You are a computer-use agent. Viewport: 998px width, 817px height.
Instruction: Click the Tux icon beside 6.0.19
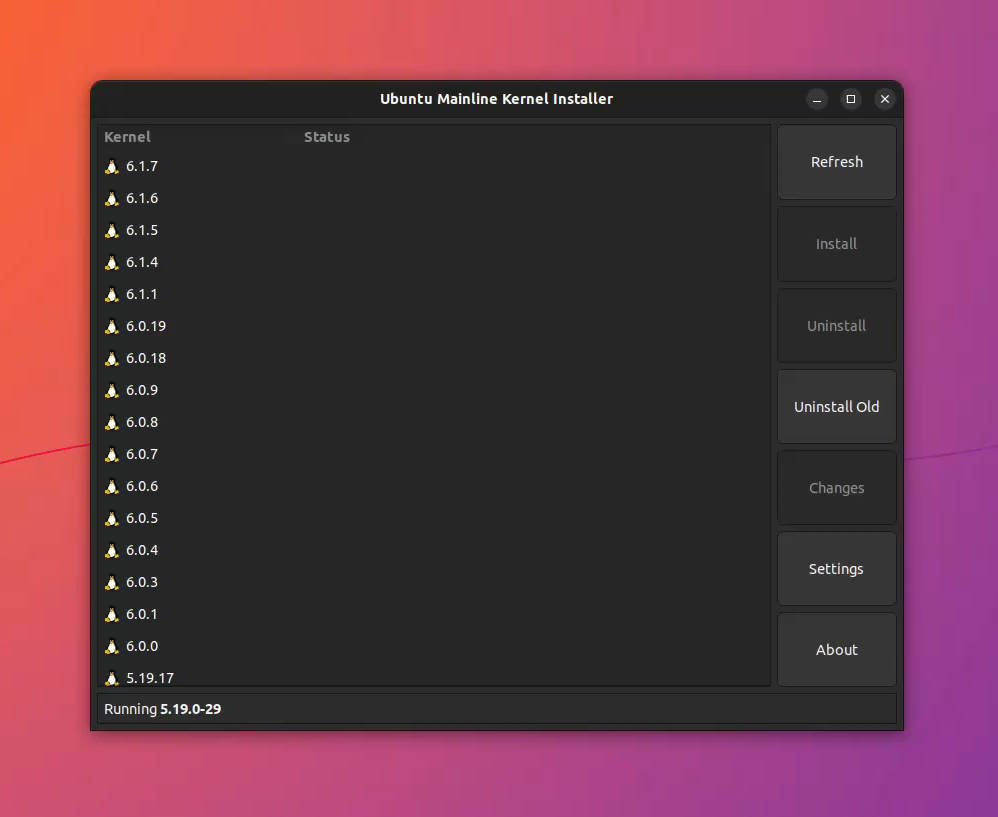(111, 326)
